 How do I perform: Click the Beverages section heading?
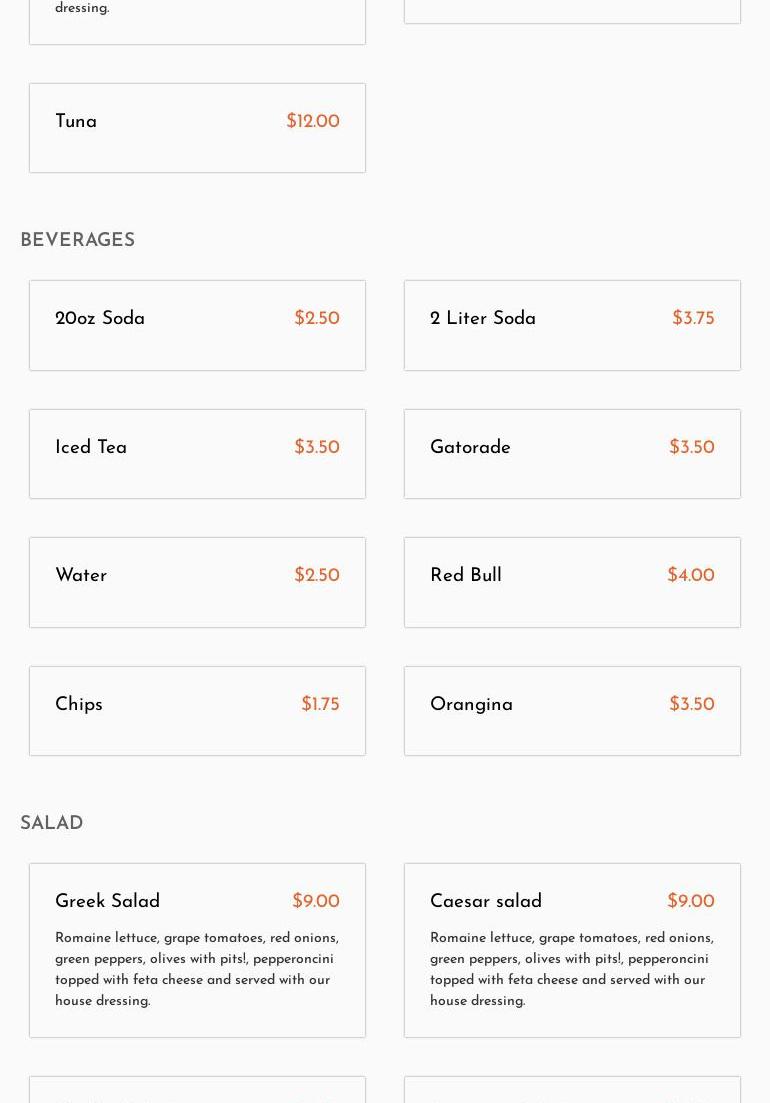(77, 241)
